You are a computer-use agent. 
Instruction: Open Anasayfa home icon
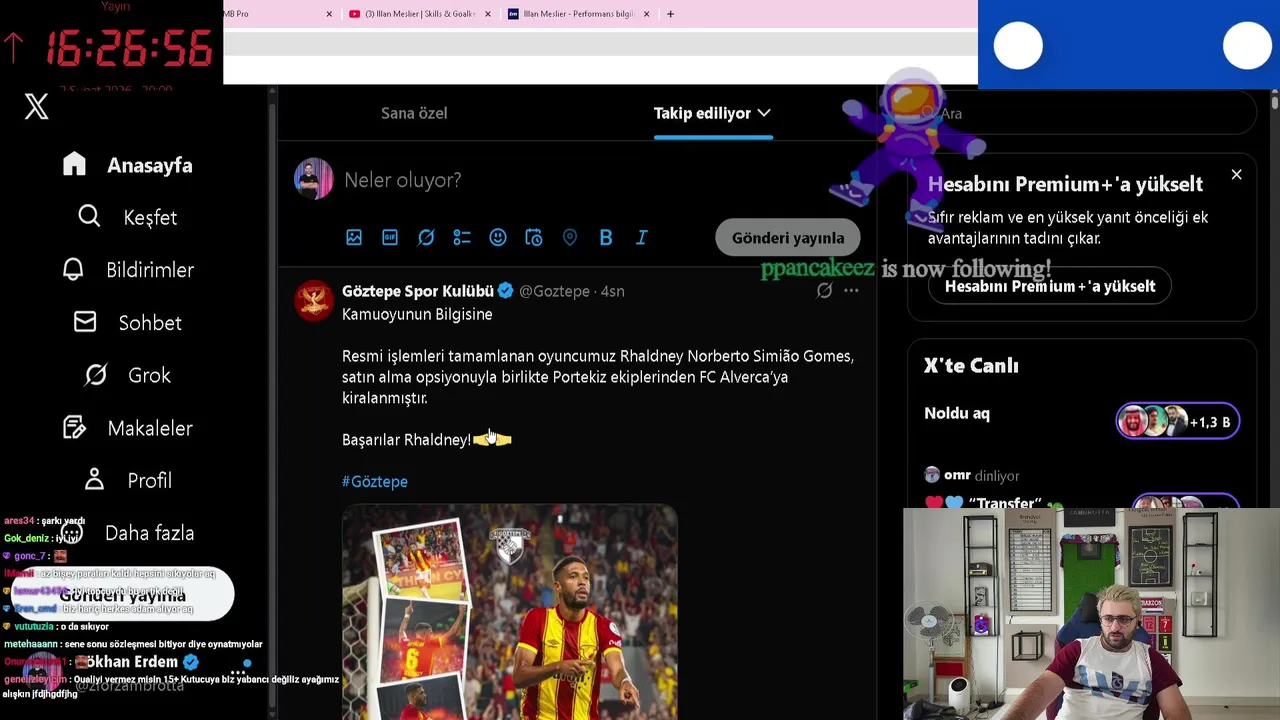74,164
